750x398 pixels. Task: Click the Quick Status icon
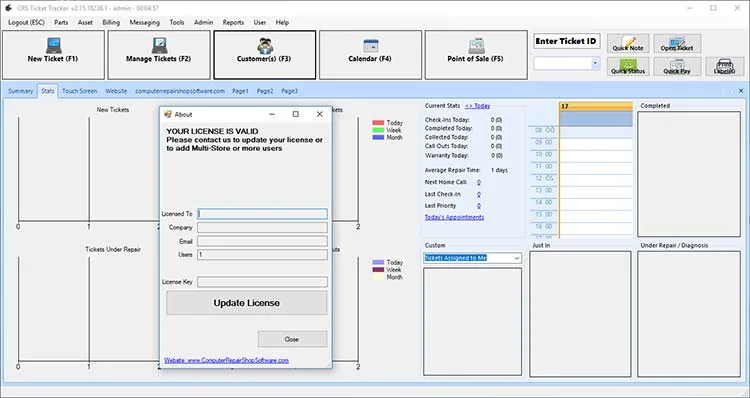(x=628, y=66)
